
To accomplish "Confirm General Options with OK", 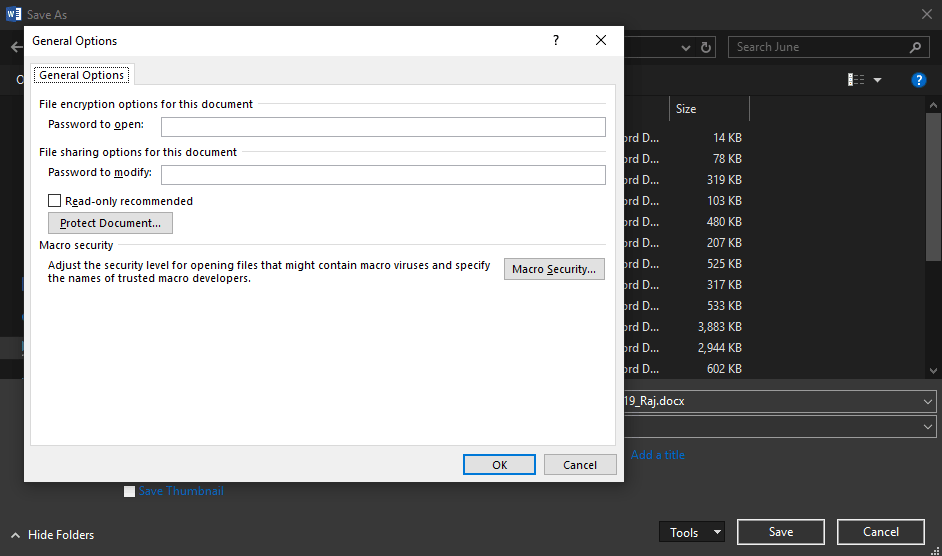I will (499, 465).
